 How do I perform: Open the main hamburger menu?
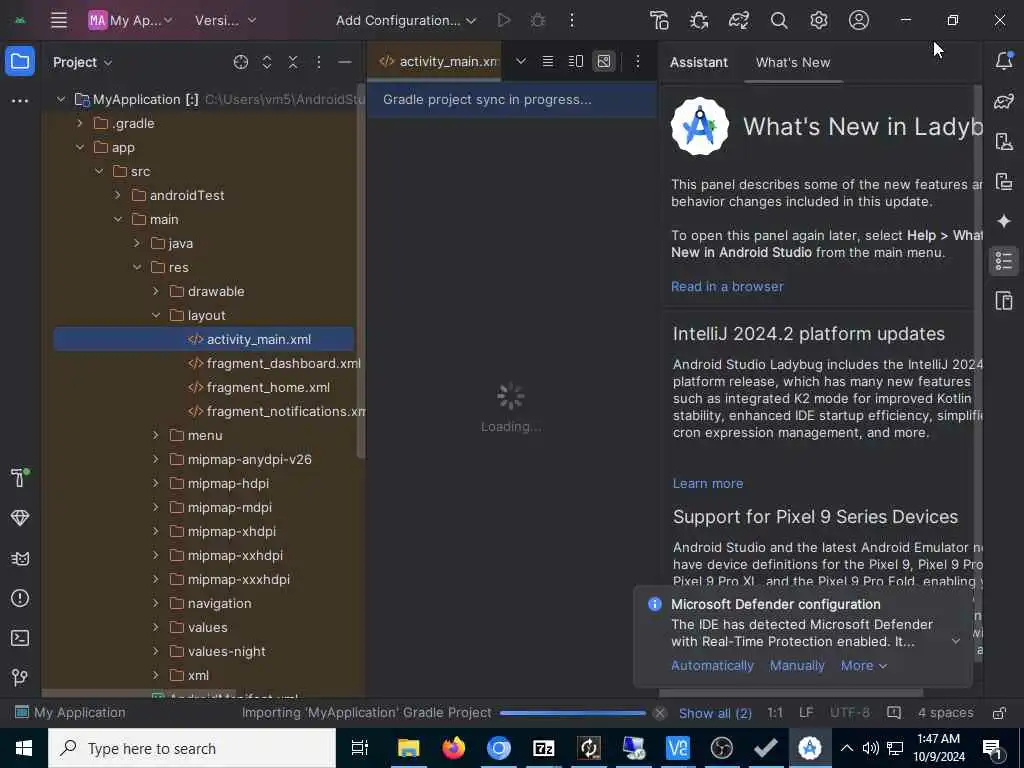[x=59, y=20]
